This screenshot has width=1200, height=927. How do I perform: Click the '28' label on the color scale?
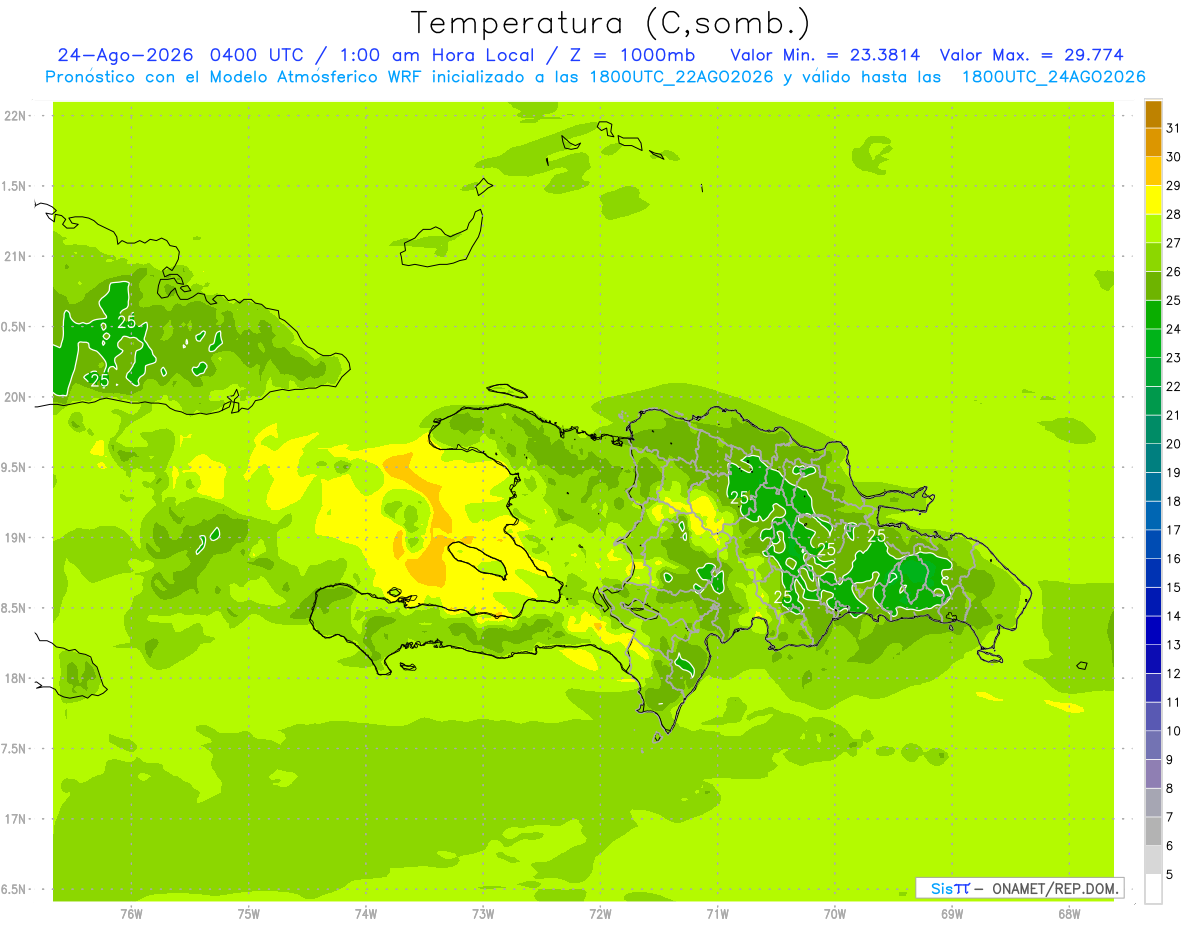(1174, 214)
